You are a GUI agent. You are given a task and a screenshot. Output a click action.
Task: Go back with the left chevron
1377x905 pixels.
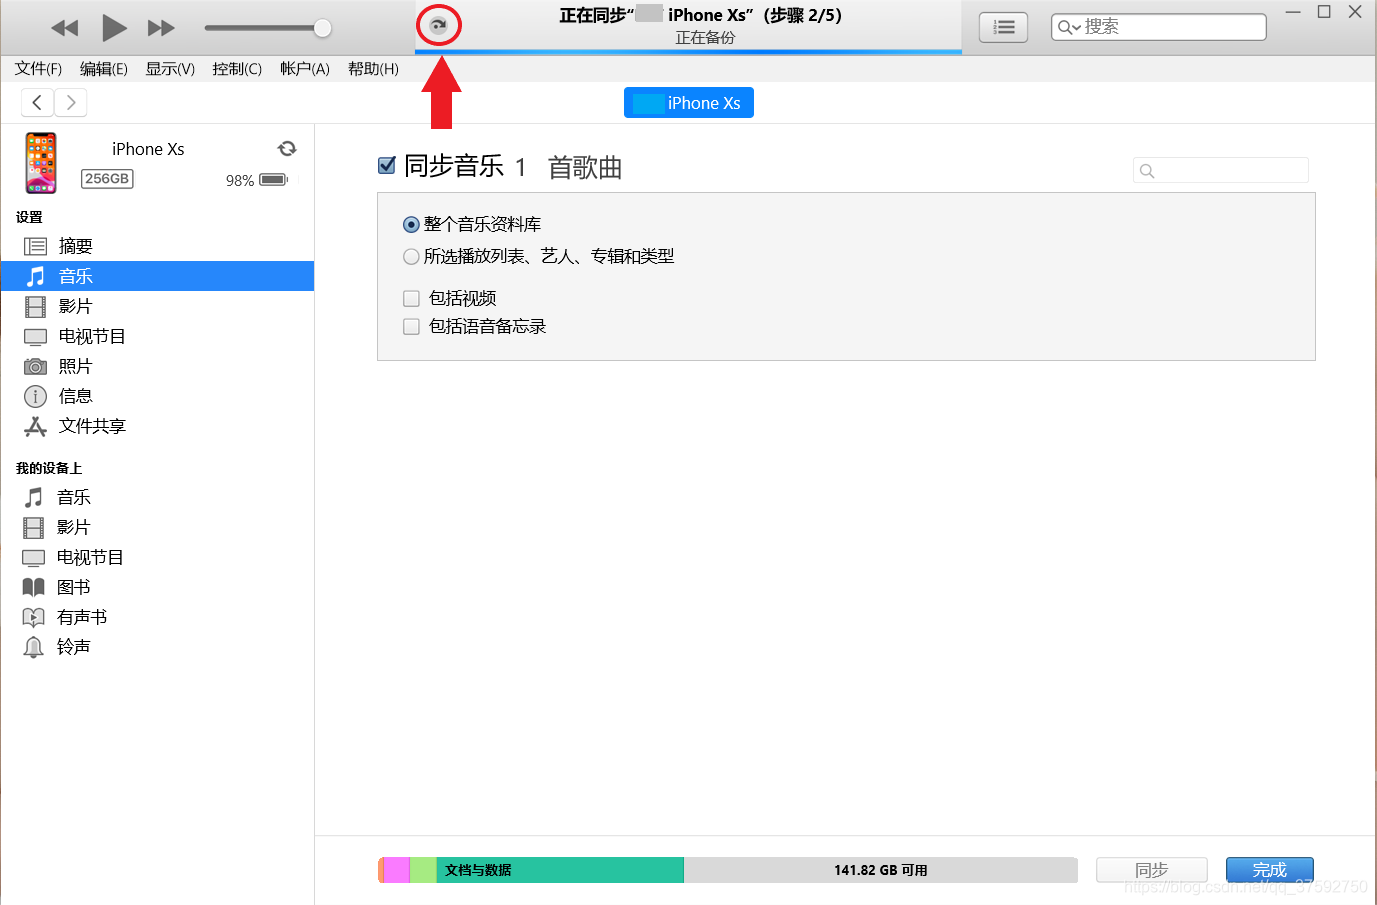pos(37,102)
